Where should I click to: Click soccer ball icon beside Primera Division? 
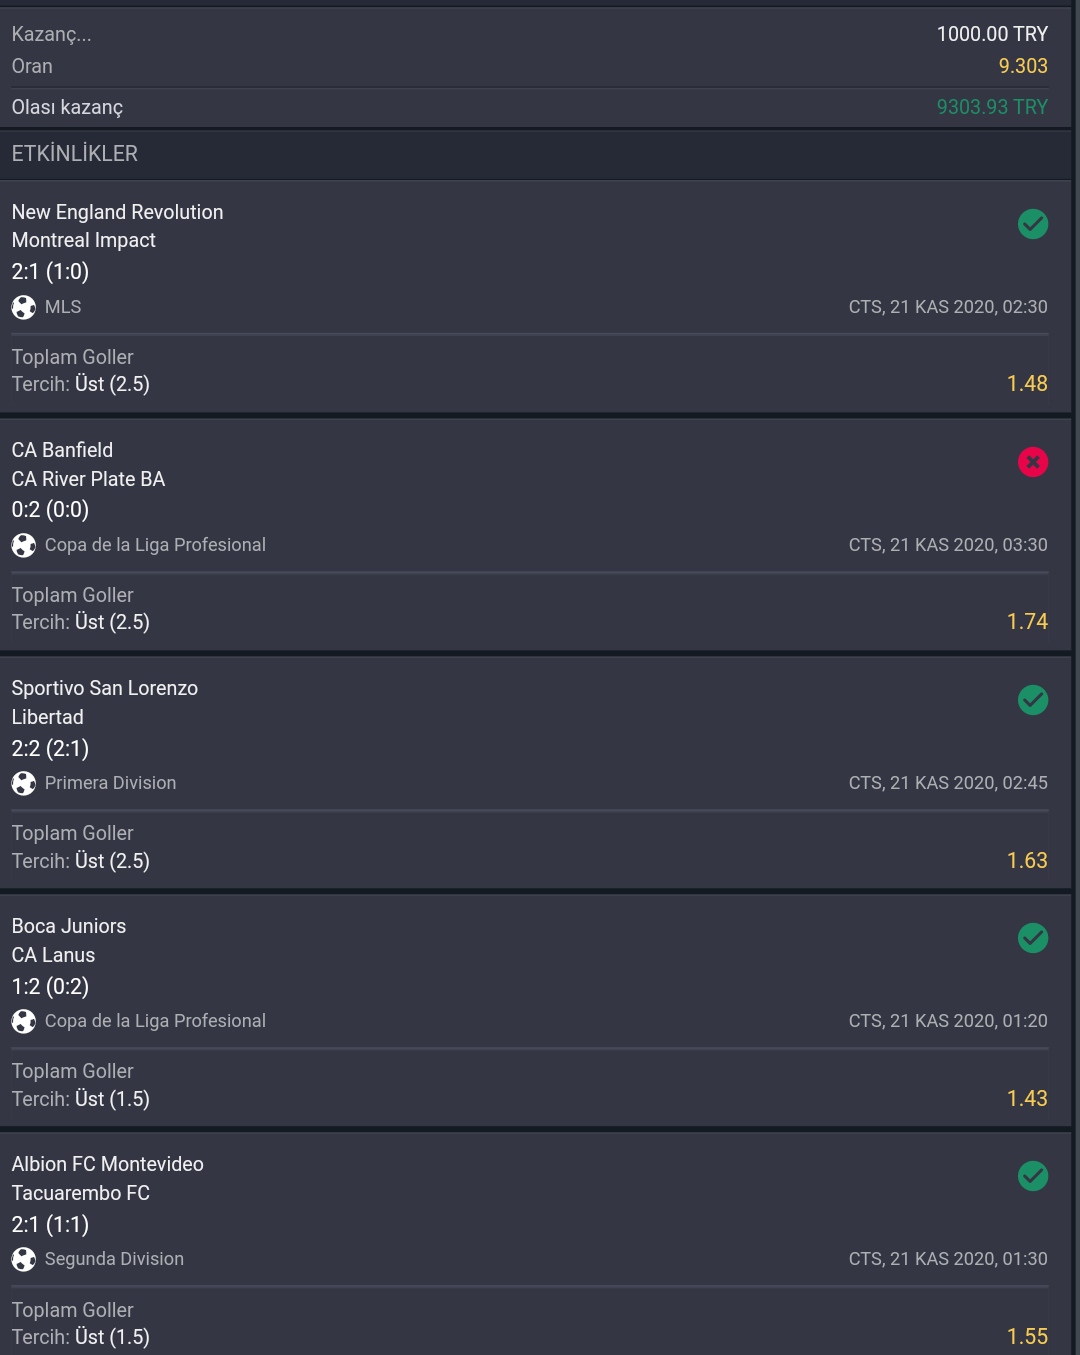point(24,783)
